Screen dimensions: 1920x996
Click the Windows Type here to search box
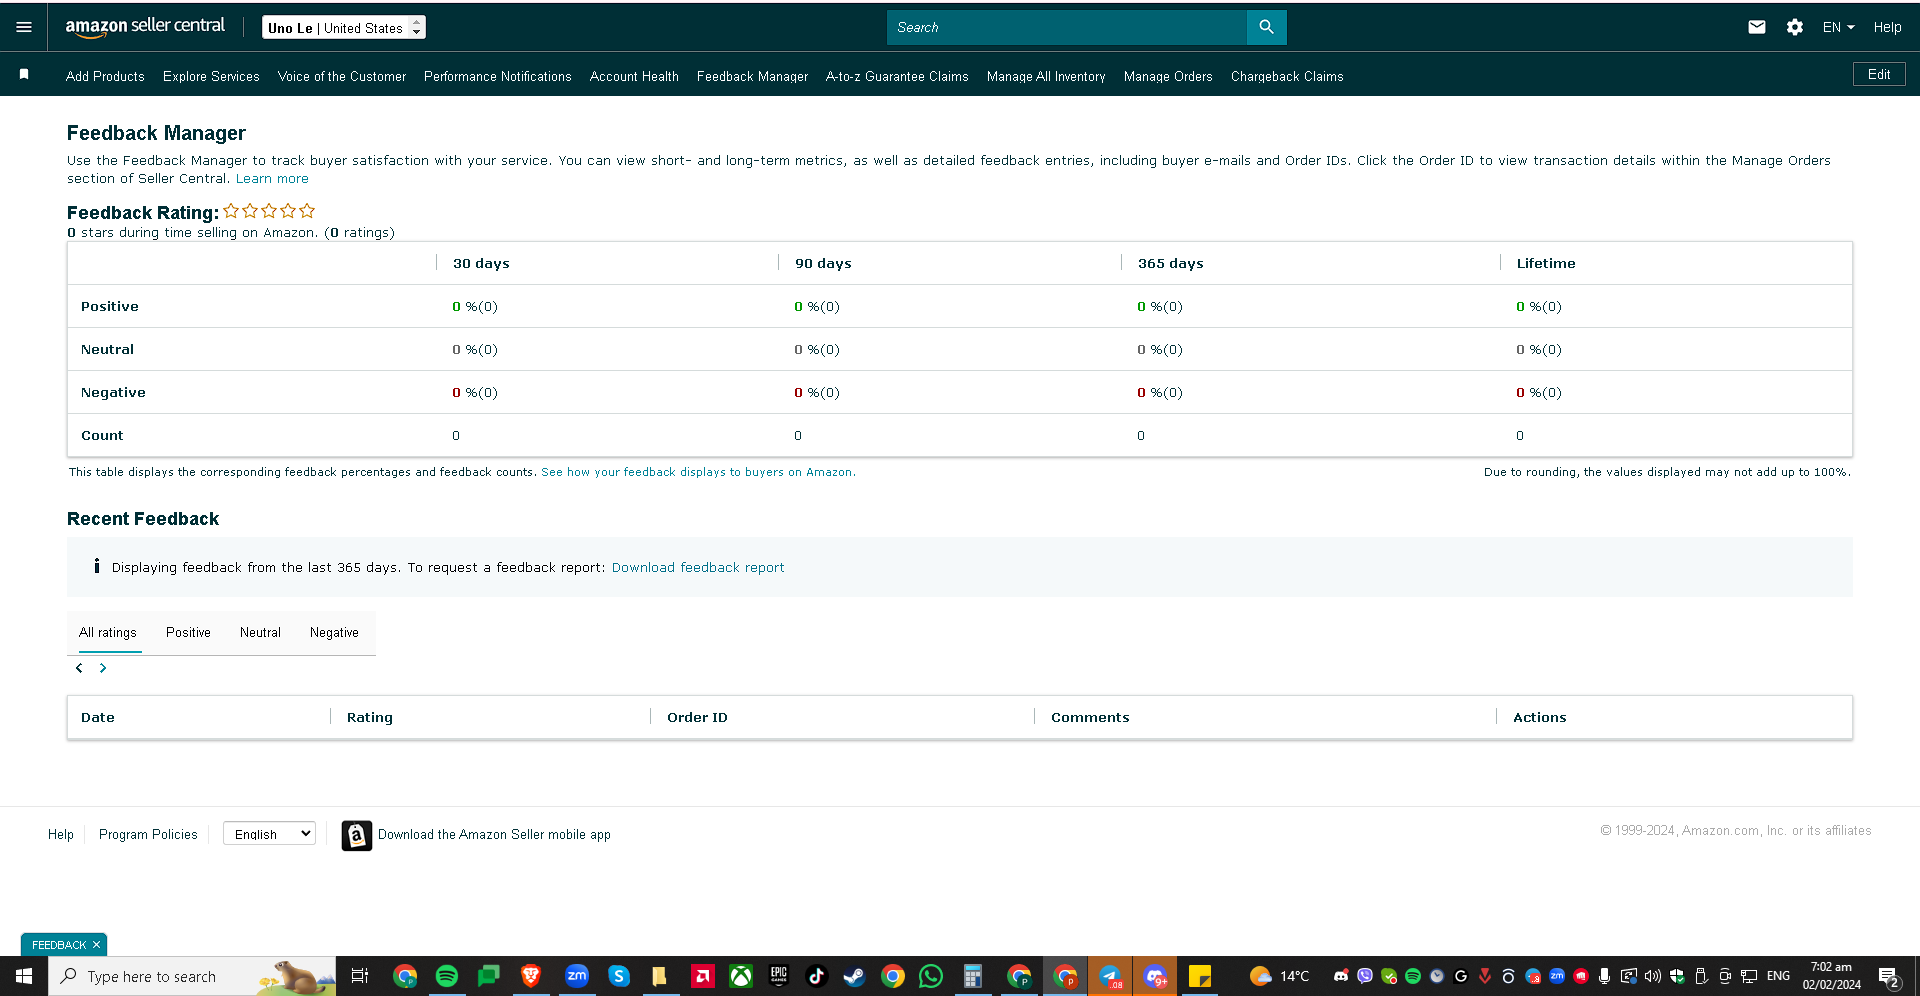pos(192,976)
